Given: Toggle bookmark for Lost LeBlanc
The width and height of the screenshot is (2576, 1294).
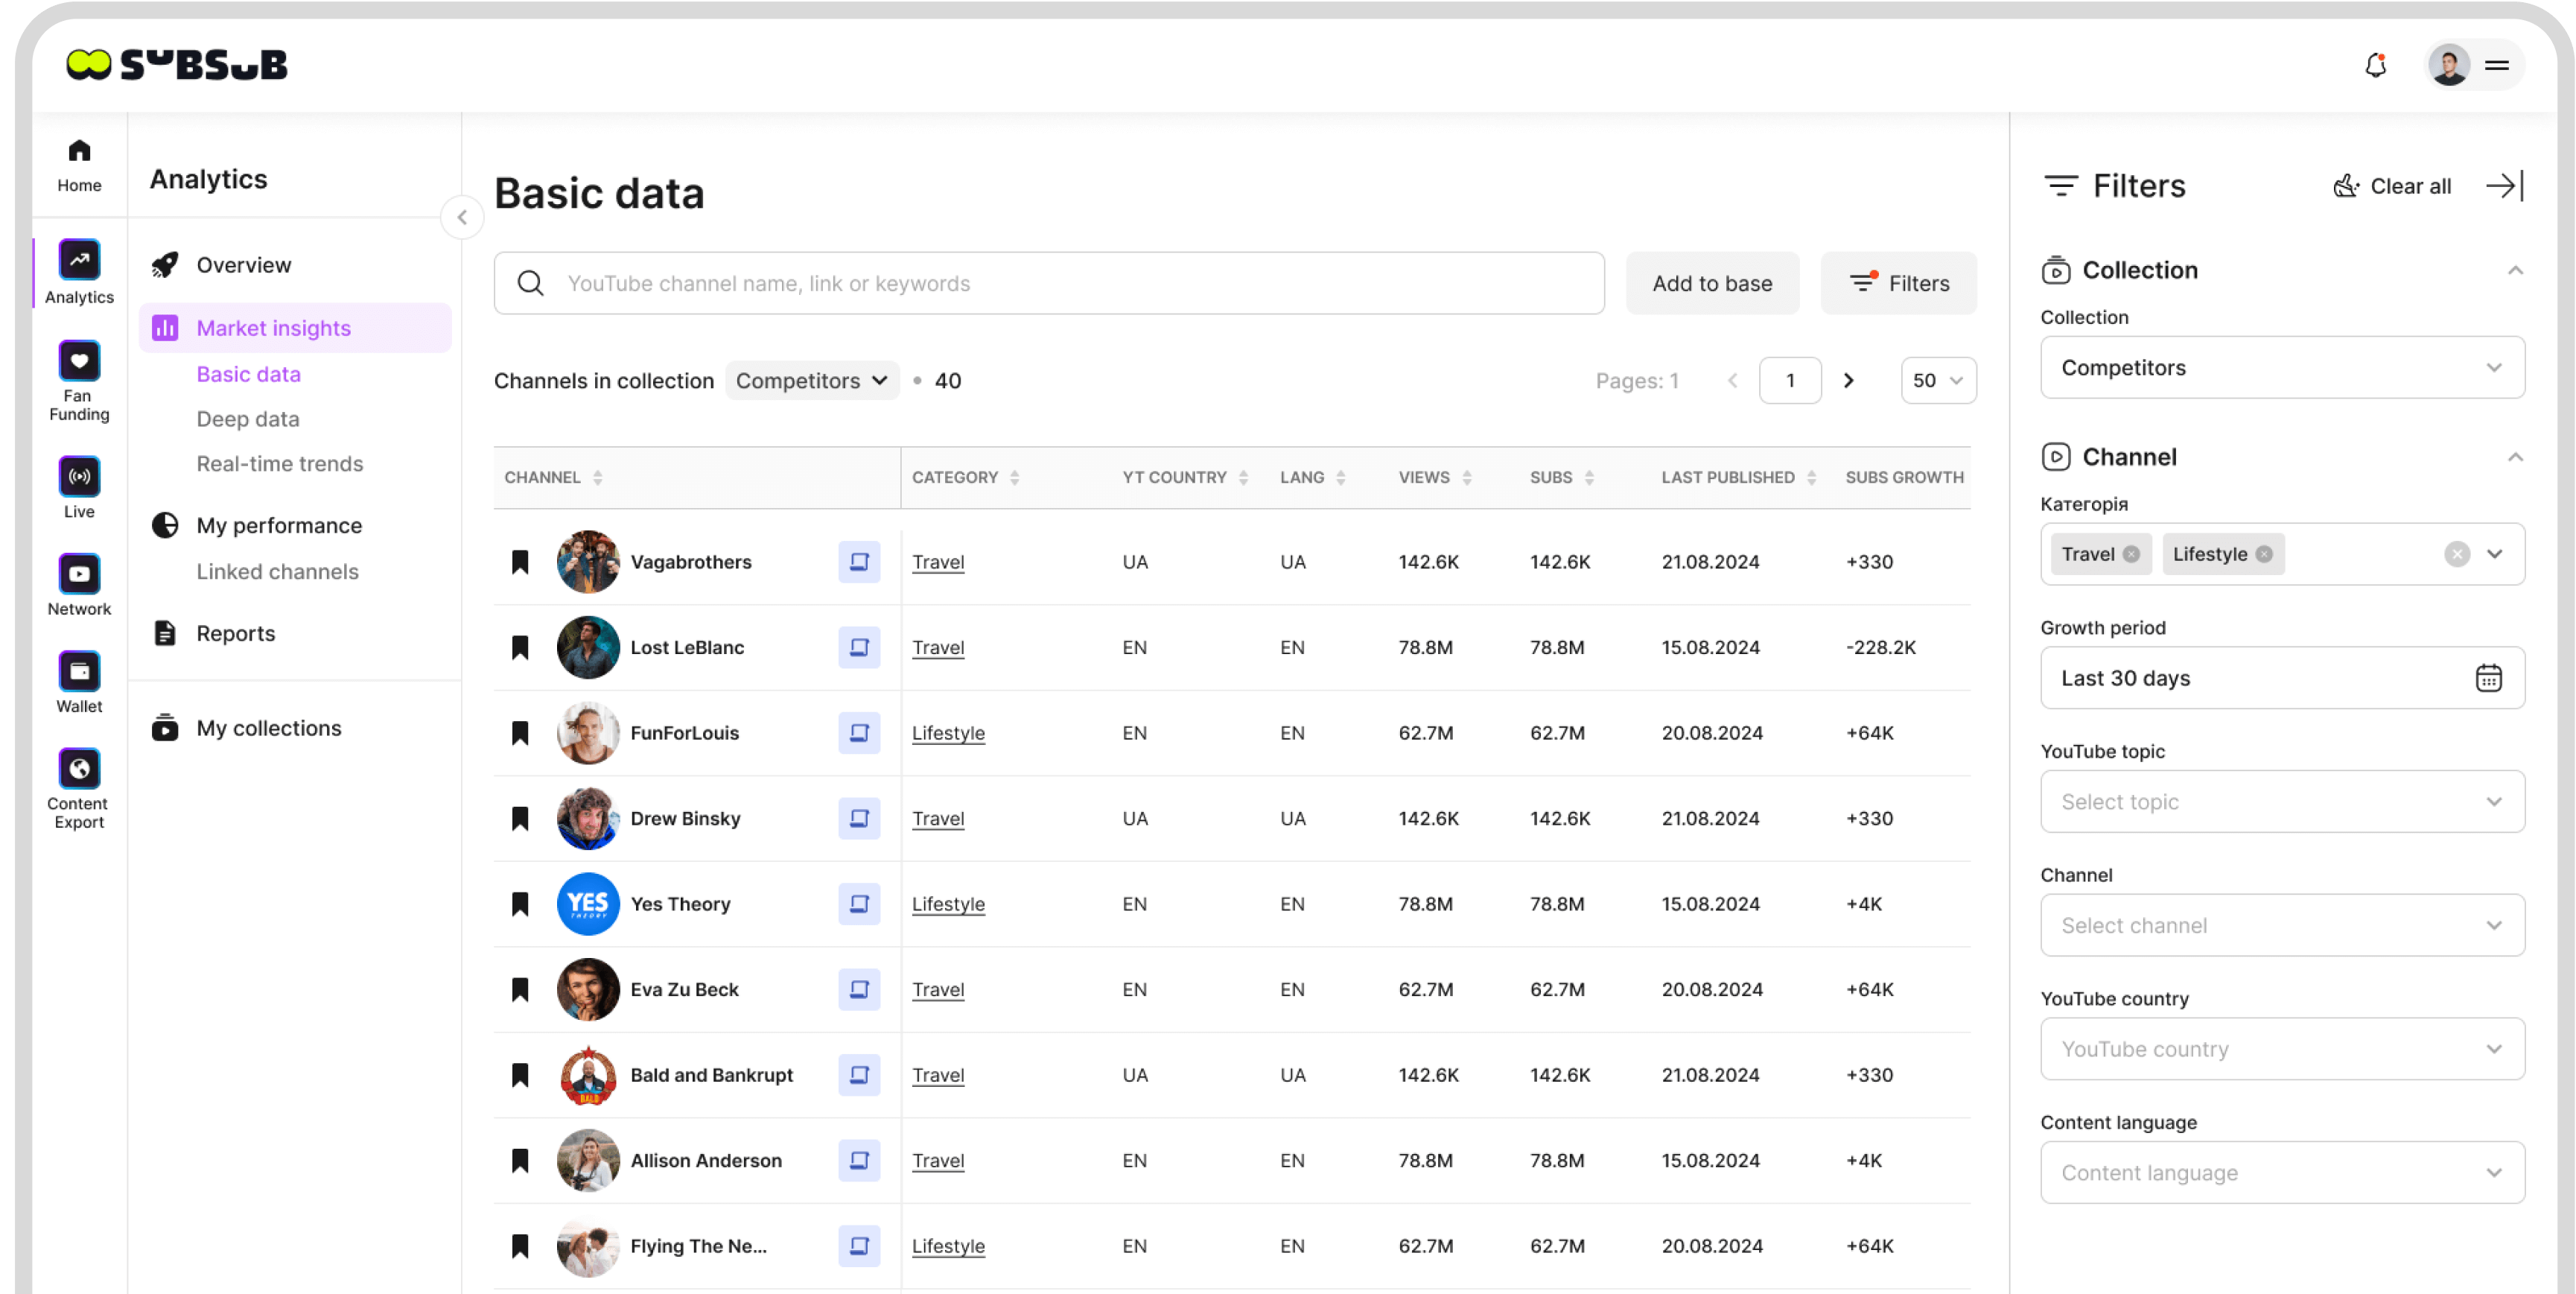Looking at the screenshot, I should (520, 648).
